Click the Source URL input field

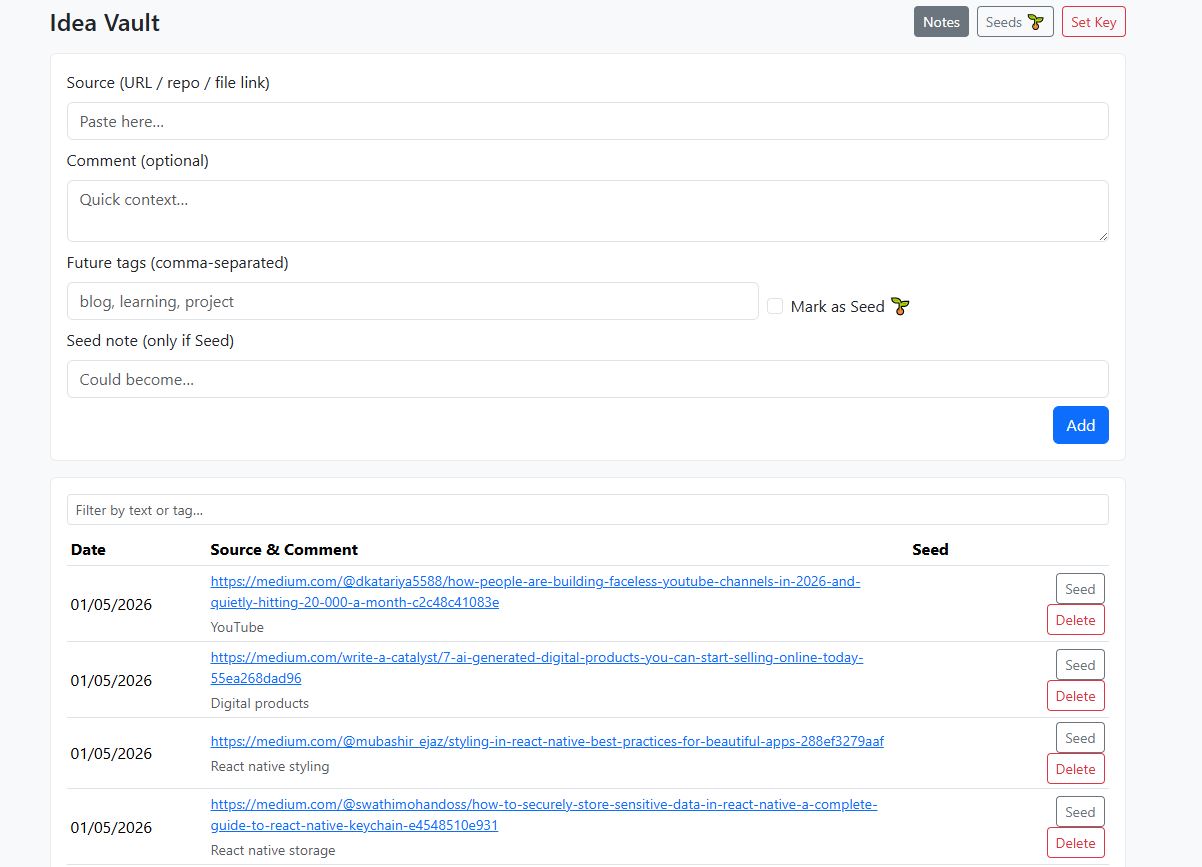[587, 120]
